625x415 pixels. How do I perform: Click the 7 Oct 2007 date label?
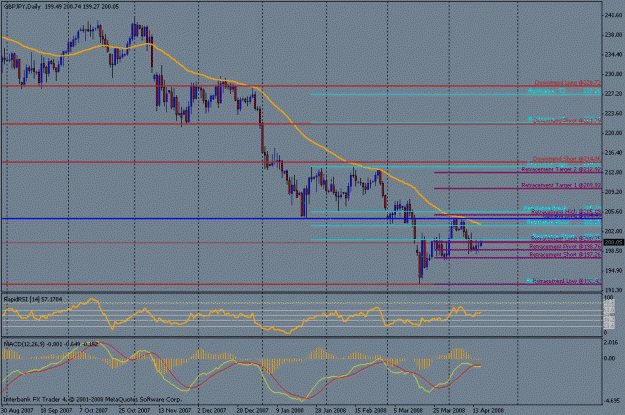coord(94,410)
